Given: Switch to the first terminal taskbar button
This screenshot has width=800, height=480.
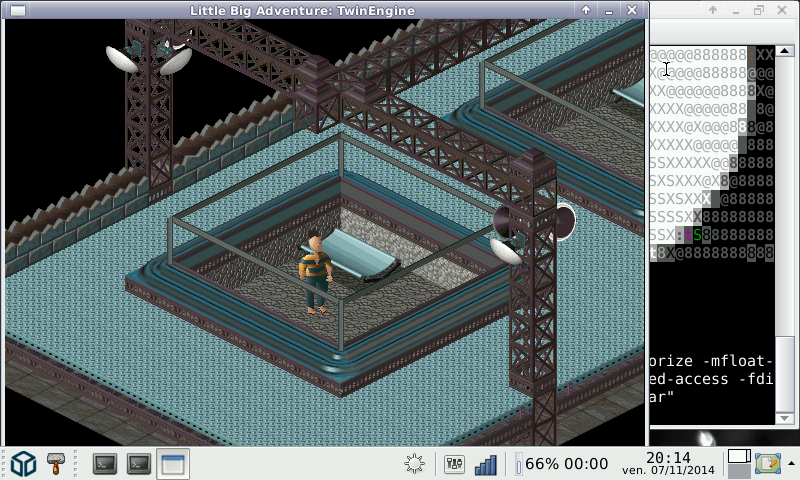Looking at the screenshot, I should 106,464.
